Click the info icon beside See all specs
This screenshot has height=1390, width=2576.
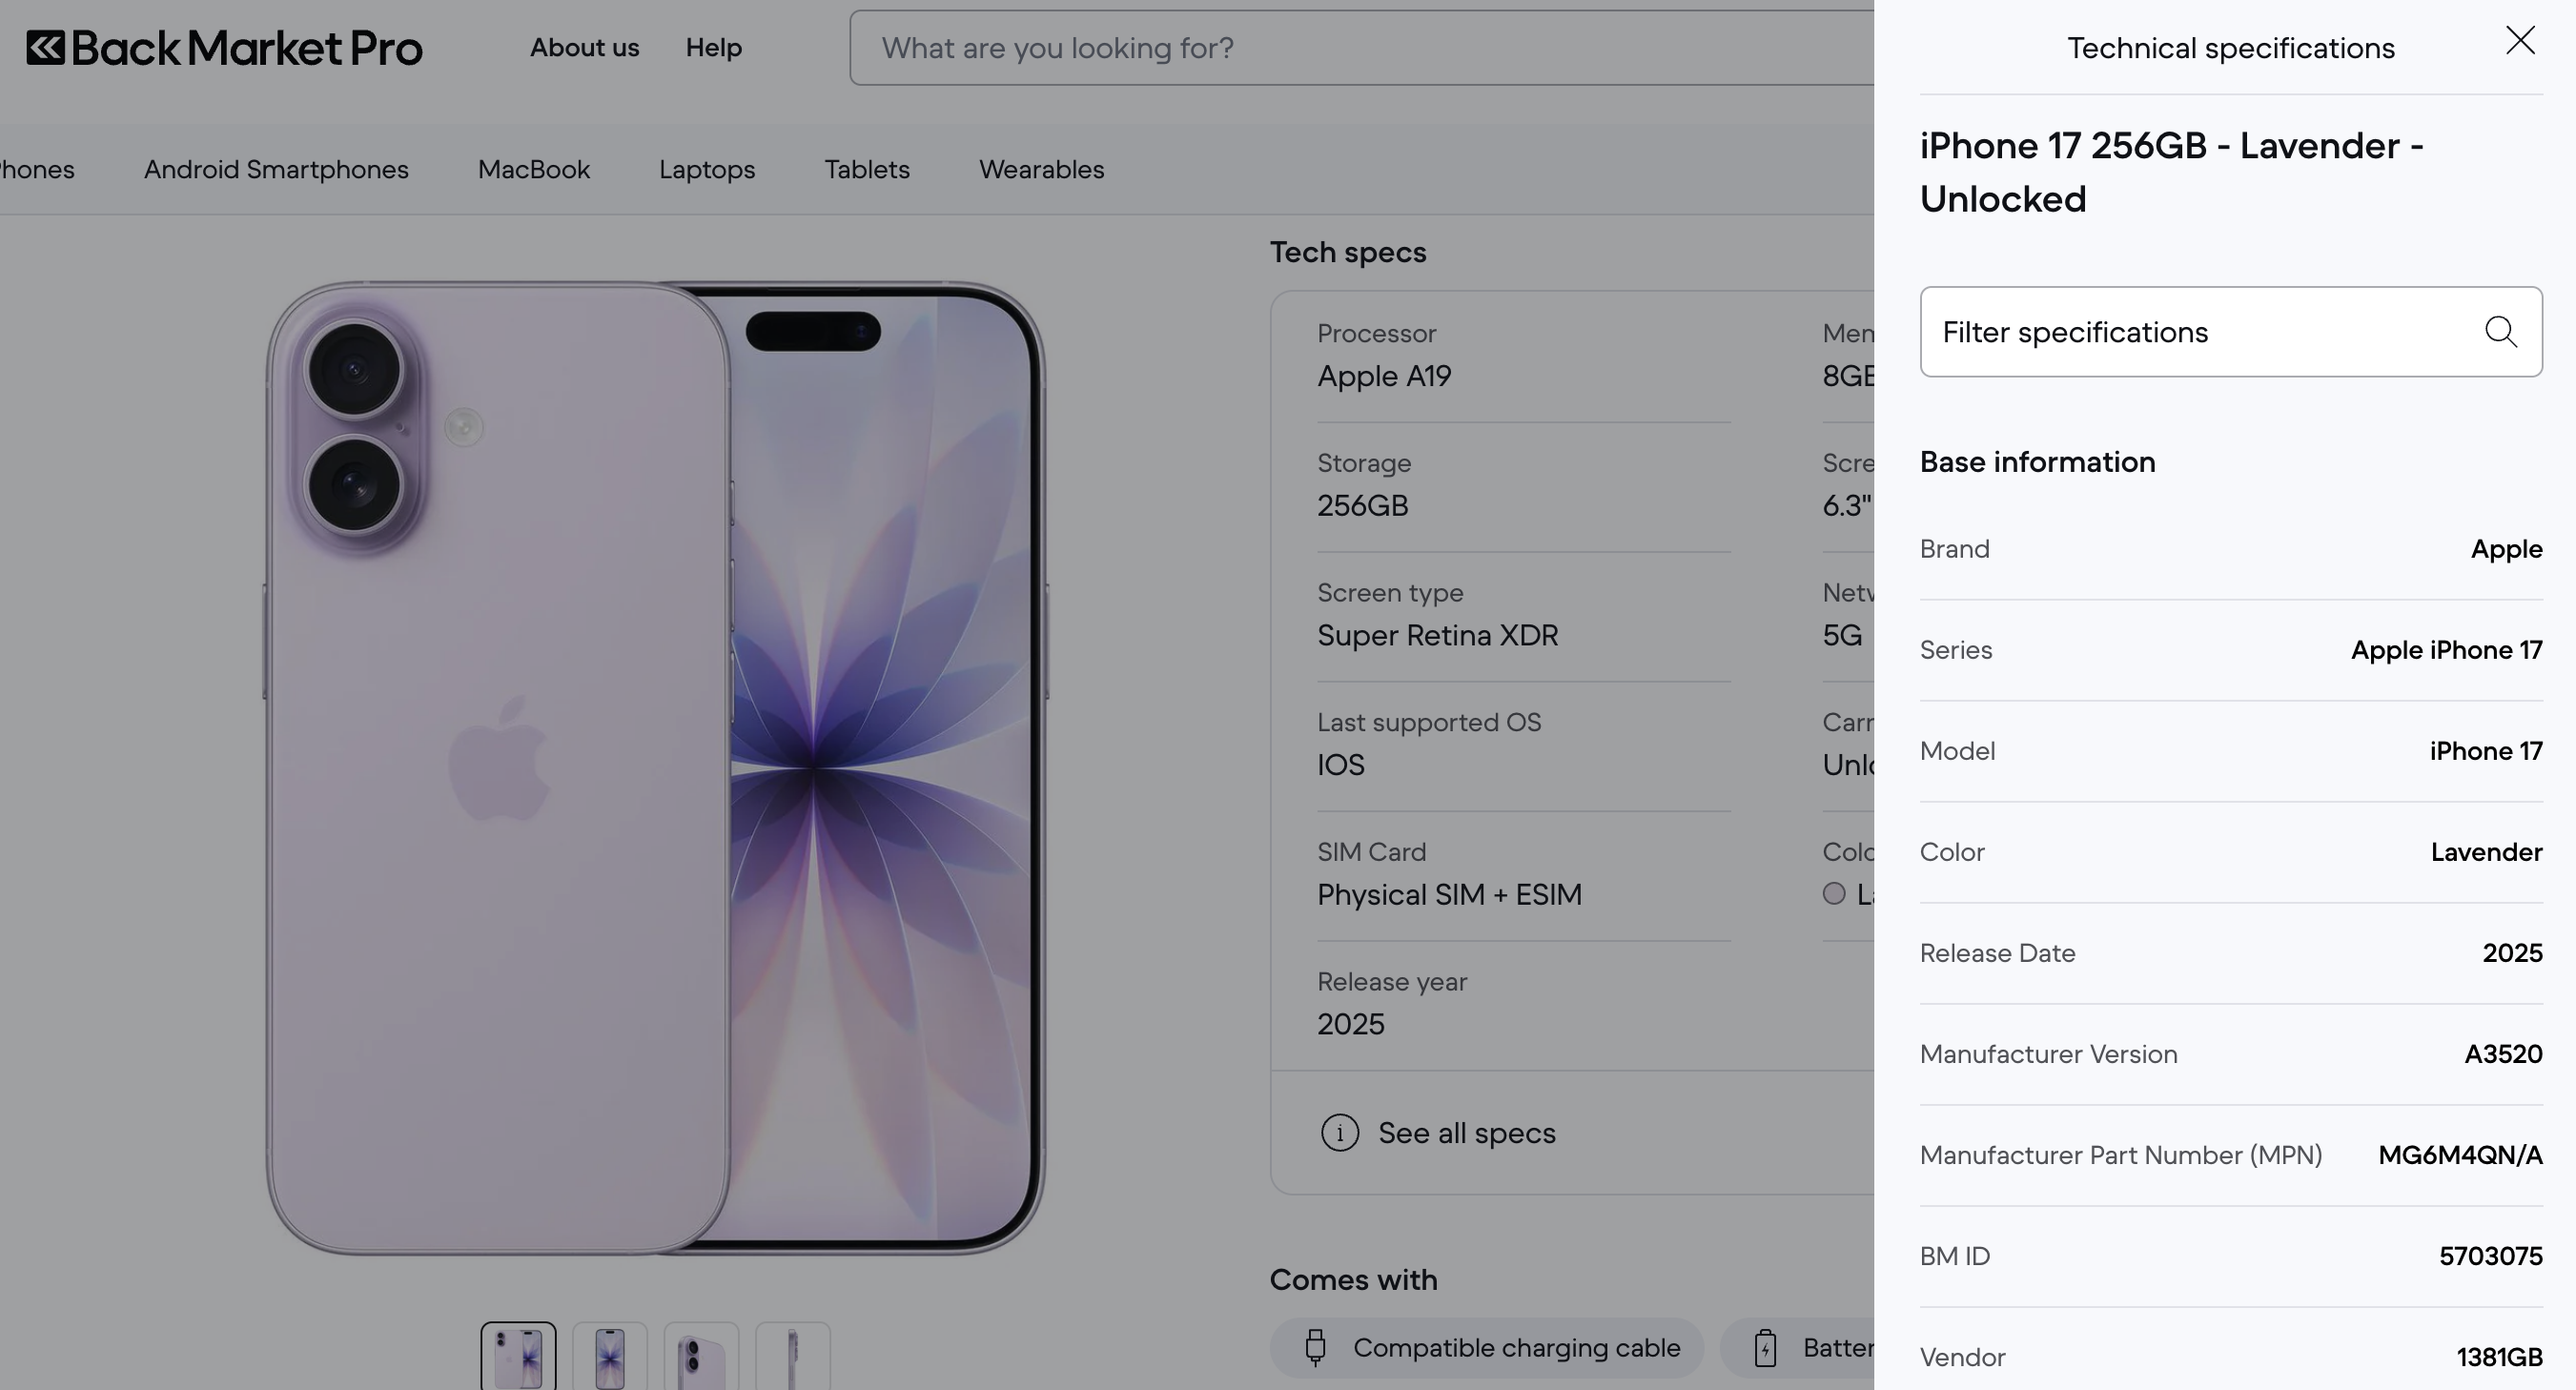(x=1339, y=1133)
